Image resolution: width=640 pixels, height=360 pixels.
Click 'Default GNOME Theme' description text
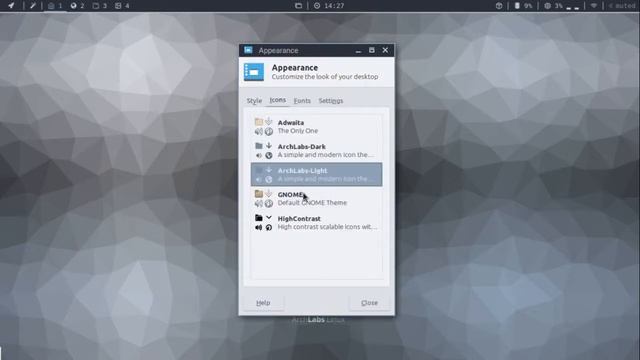click(x=312, y=203)
